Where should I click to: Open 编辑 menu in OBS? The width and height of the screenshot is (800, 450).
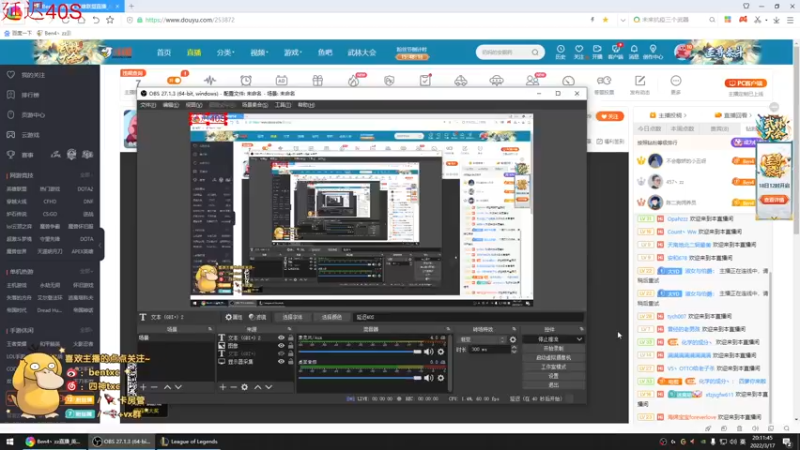click(170, 105)
